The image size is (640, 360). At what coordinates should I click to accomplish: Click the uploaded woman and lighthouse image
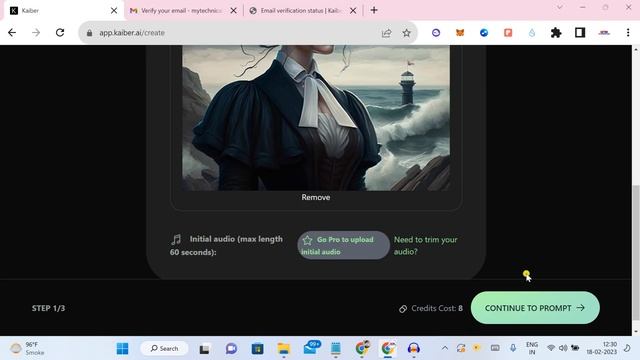(x=316, y=118)
